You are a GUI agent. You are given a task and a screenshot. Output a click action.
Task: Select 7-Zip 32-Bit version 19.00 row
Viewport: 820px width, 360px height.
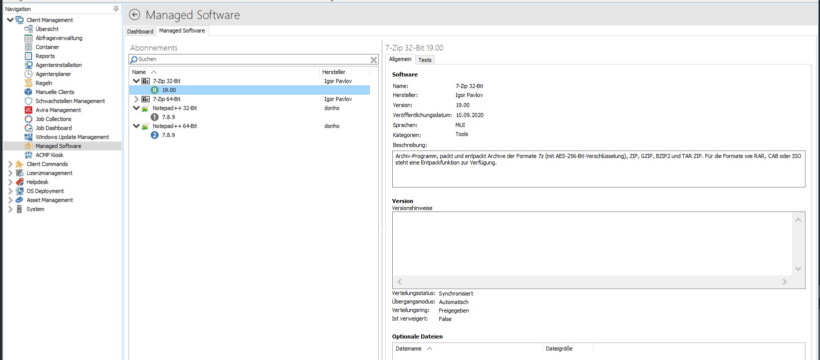[x=249, y=90]
